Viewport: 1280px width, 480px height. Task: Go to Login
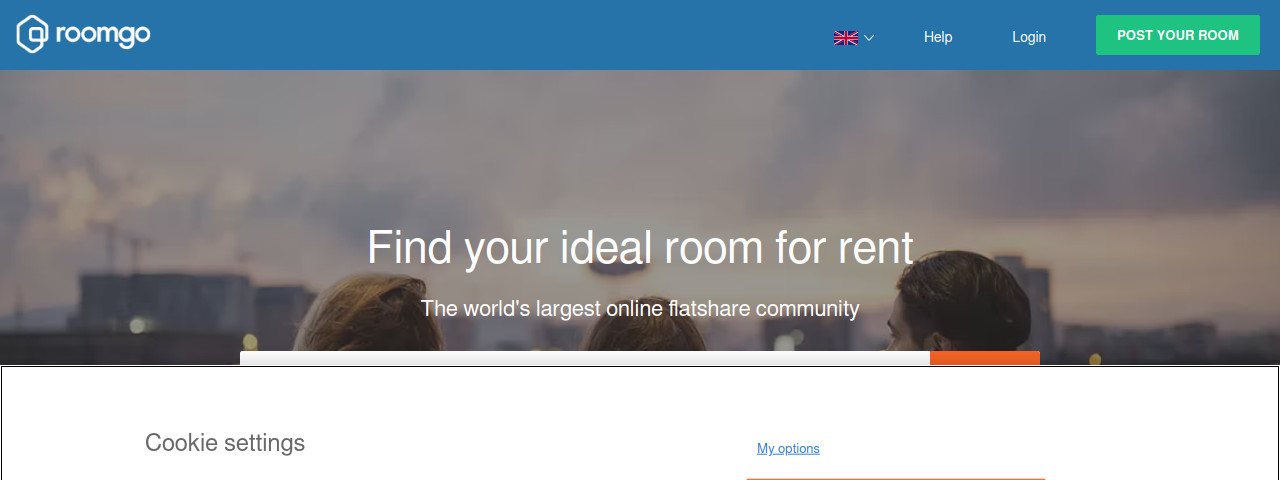coord(1029,37)
